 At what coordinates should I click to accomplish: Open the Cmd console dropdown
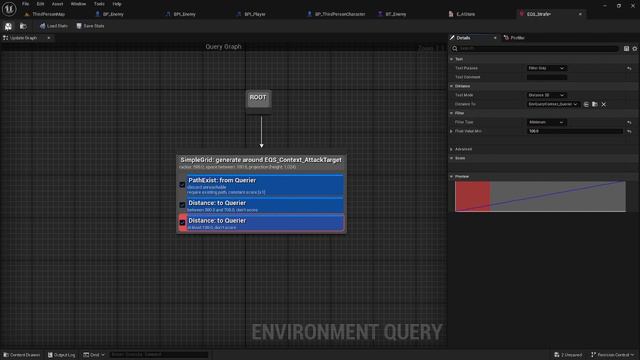click(94, 355)
